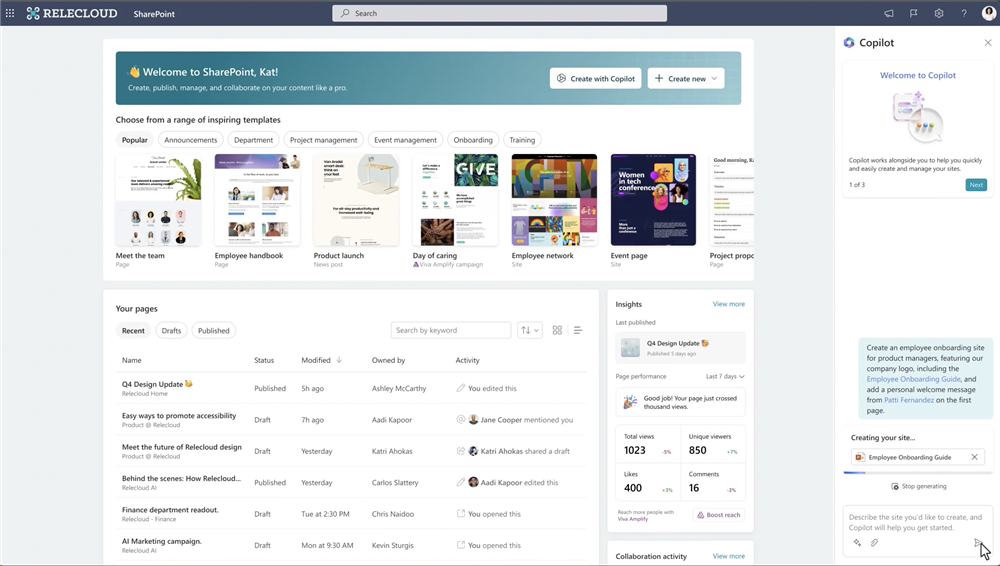Open the app launcher waffle icon
This screenshot has height=566, width=1000.
[10, 13]
